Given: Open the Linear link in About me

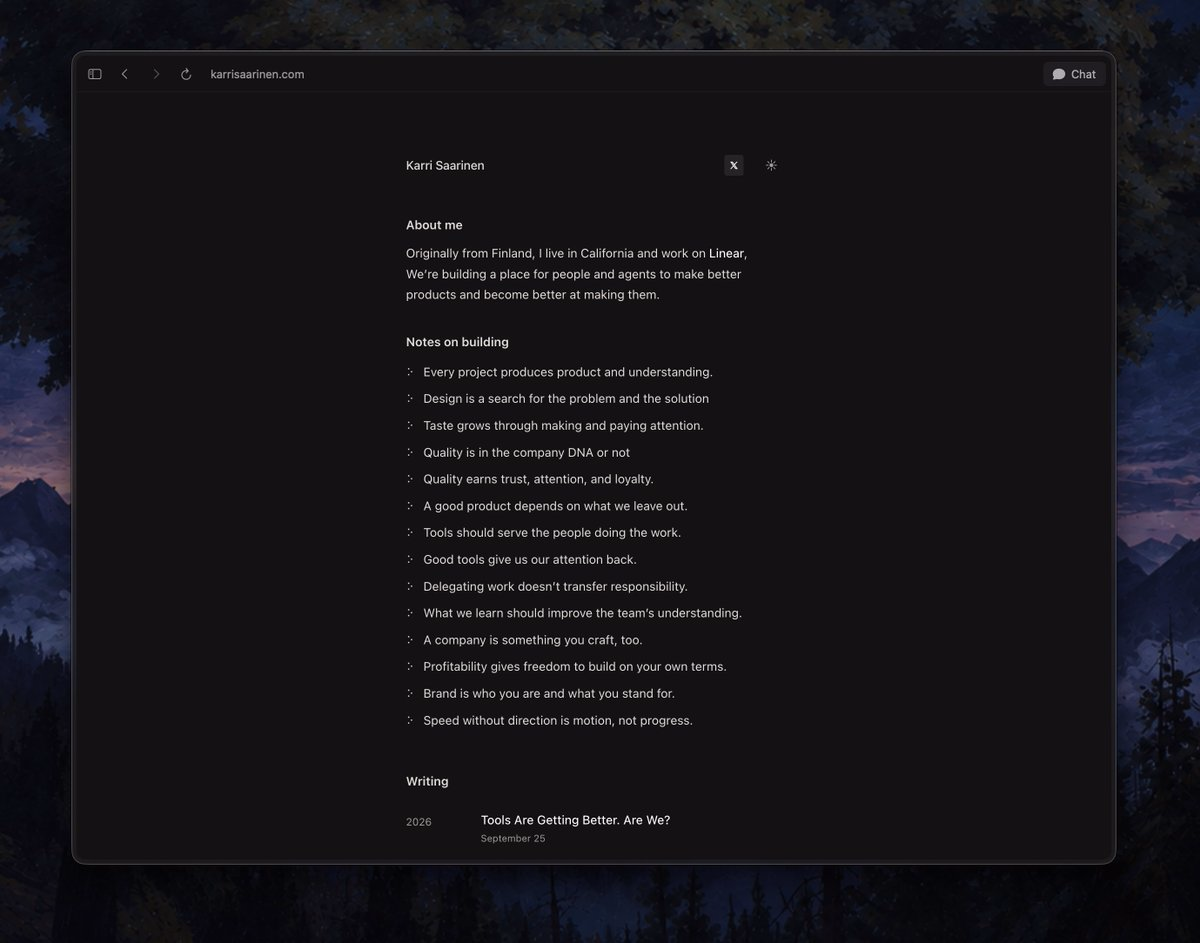Looking at the screenshot, I should tap(727, 253).
